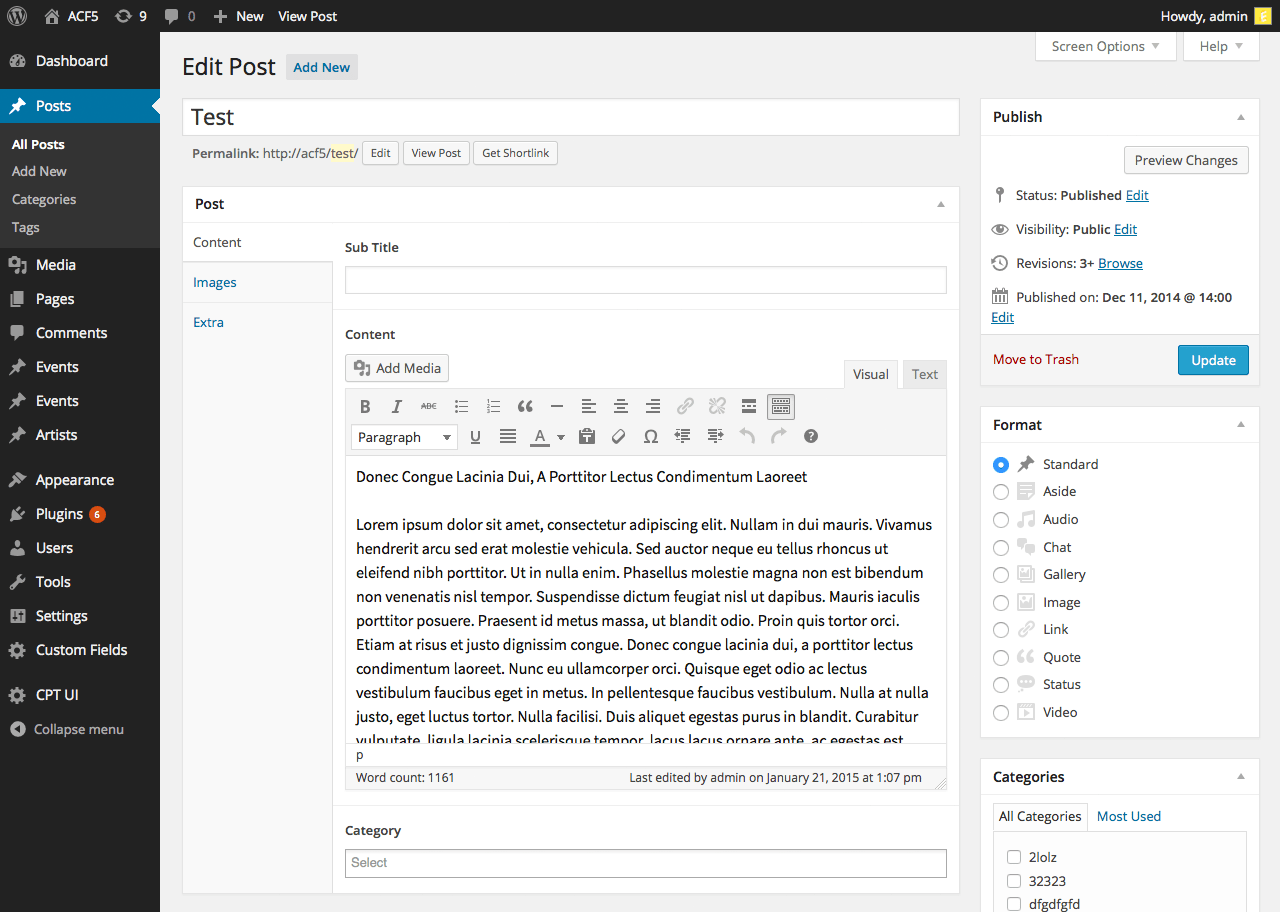Toggle the bulleted list icon
Viewport: 1280px width, 912px height.
[461, 406]
